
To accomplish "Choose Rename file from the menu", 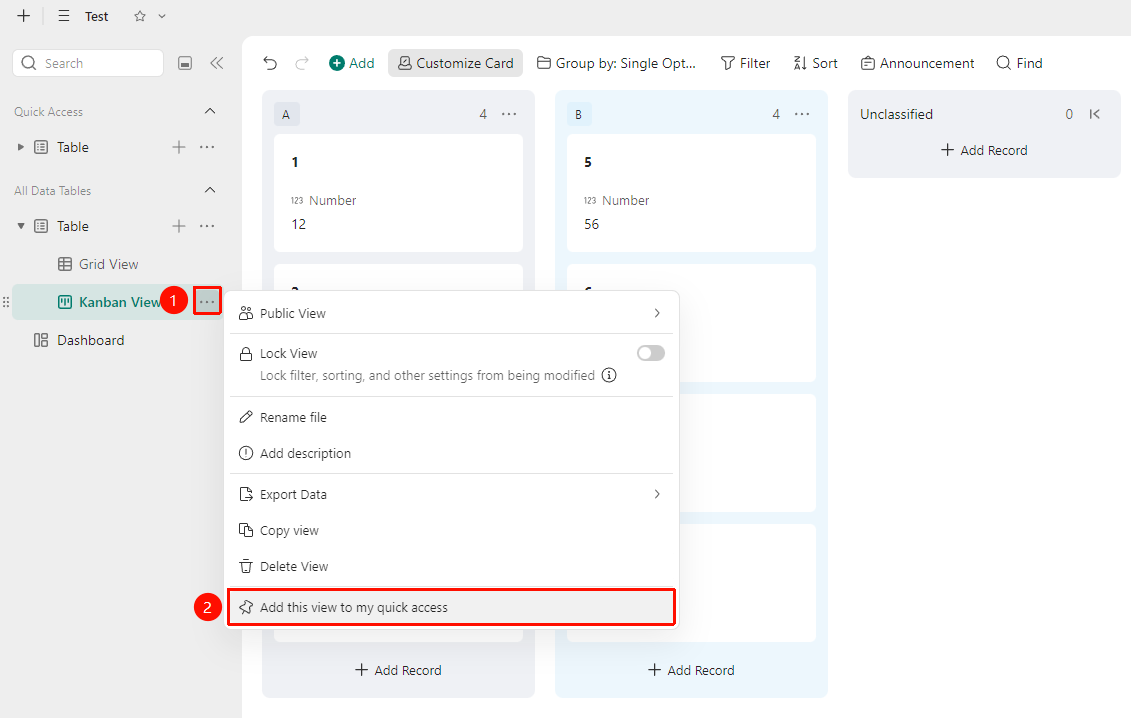I will [452, 417].
